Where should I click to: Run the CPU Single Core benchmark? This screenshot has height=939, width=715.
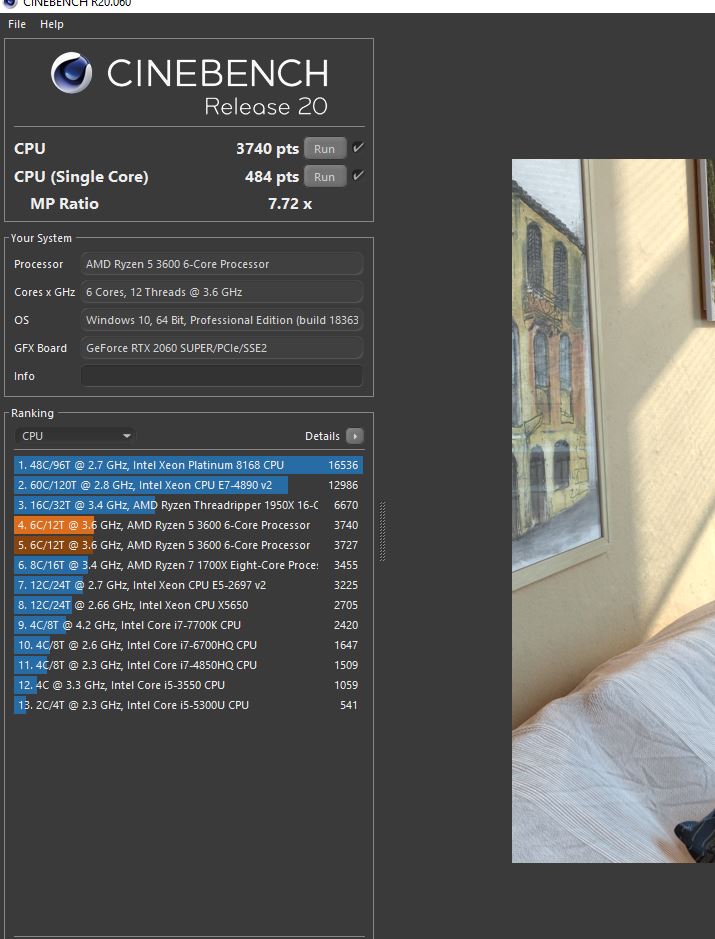coord(325,177)
